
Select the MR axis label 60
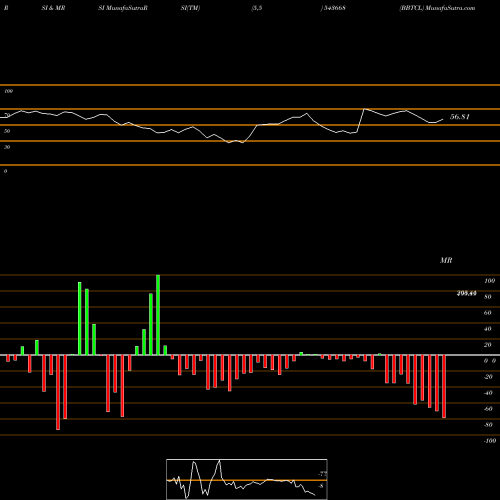(x=488, y=313)
